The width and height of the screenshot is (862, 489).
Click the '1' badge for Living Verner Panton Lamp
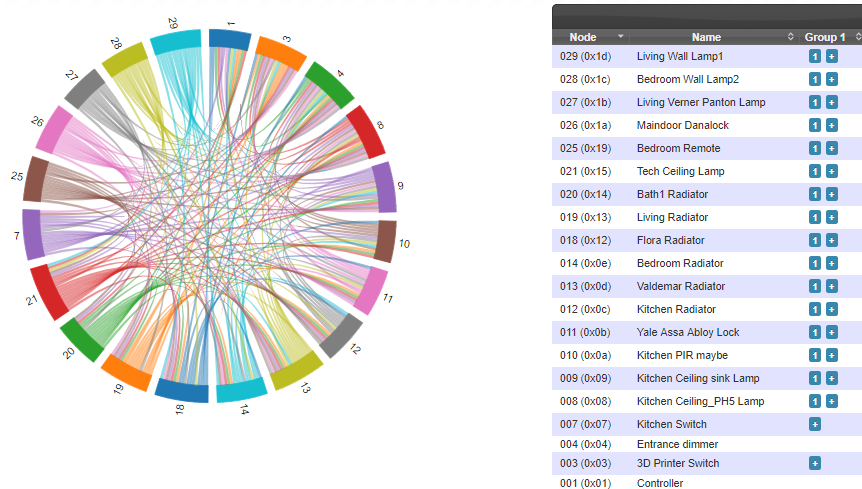pyautogui.click(x=815, y=103)
